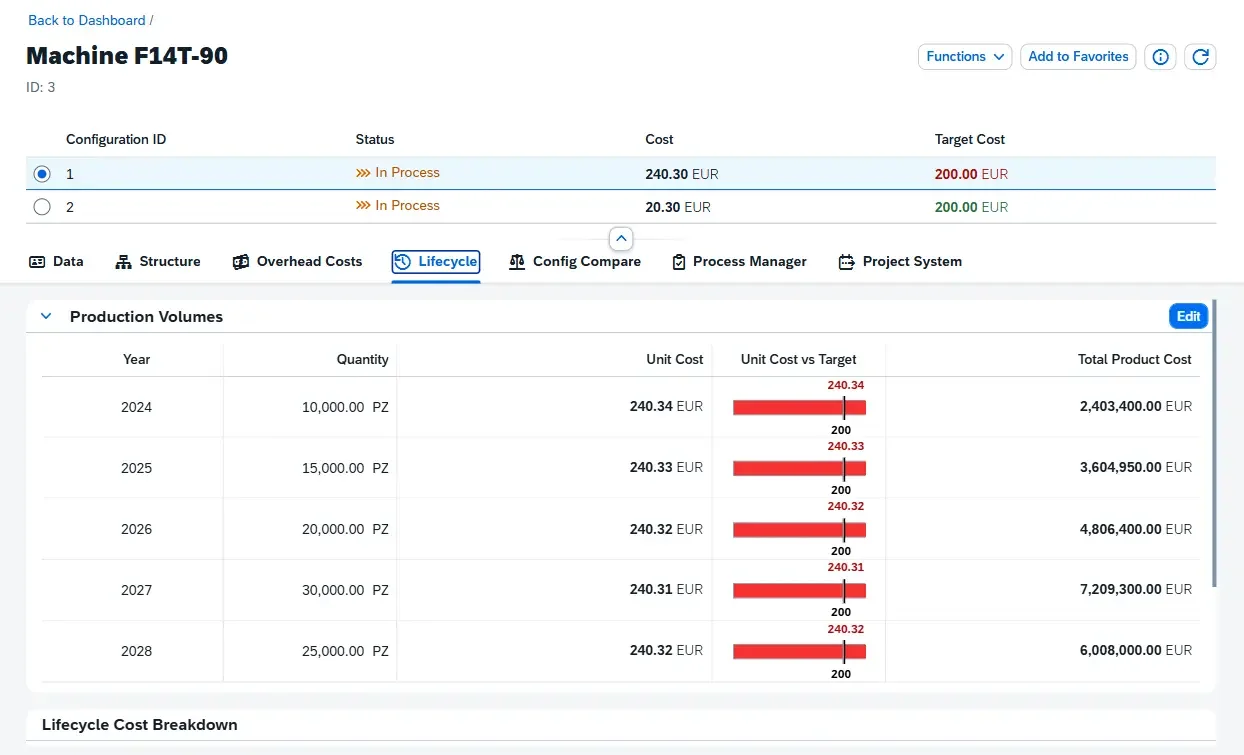Image resolution: width=1244 pixels, height=755 pixels.
Task: Refresh the page using the reload icon
Action: (x=1200, y=57)
